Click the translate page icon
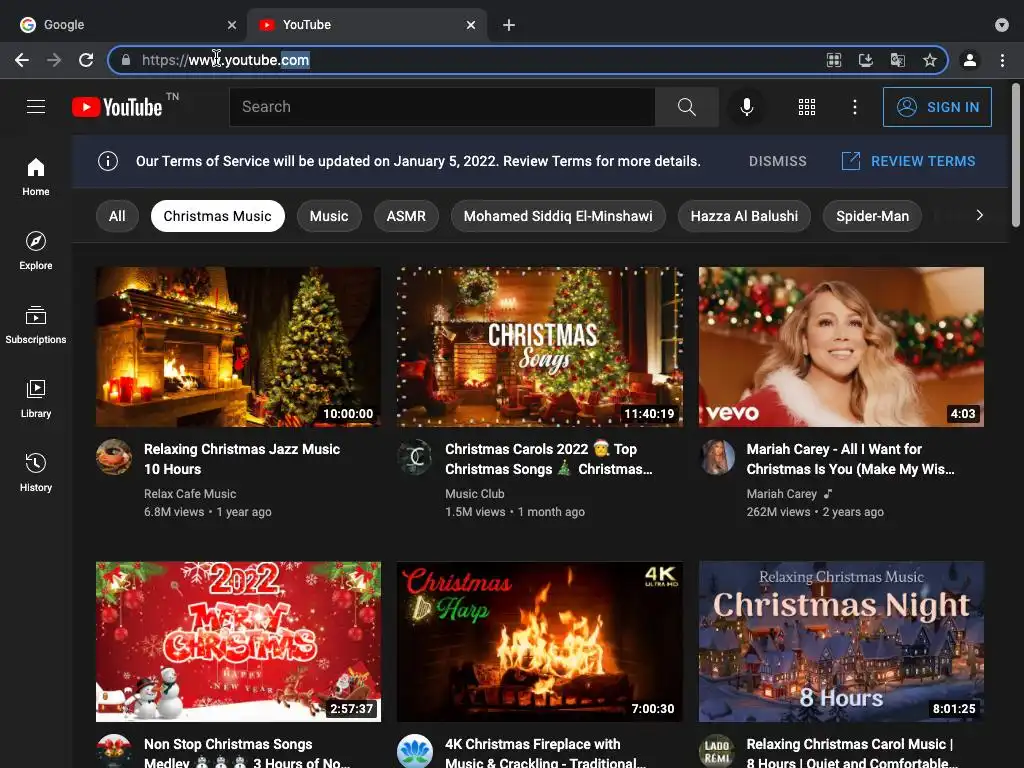This screenshot has width=1024, height=768. point(898,60)
